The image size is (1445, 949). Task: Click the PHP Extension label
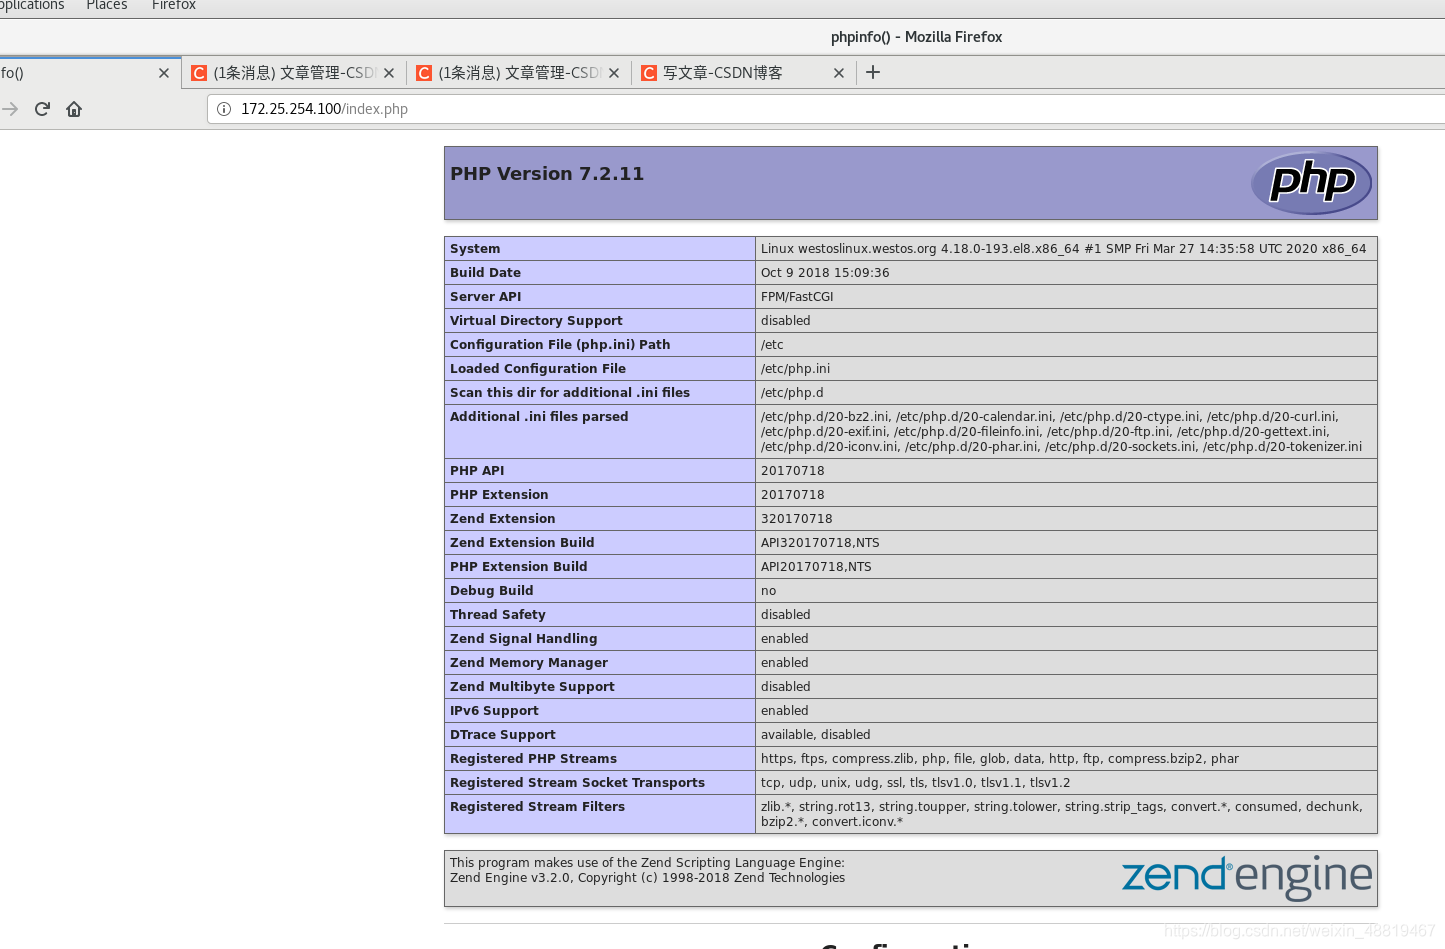tap(499, 495)
